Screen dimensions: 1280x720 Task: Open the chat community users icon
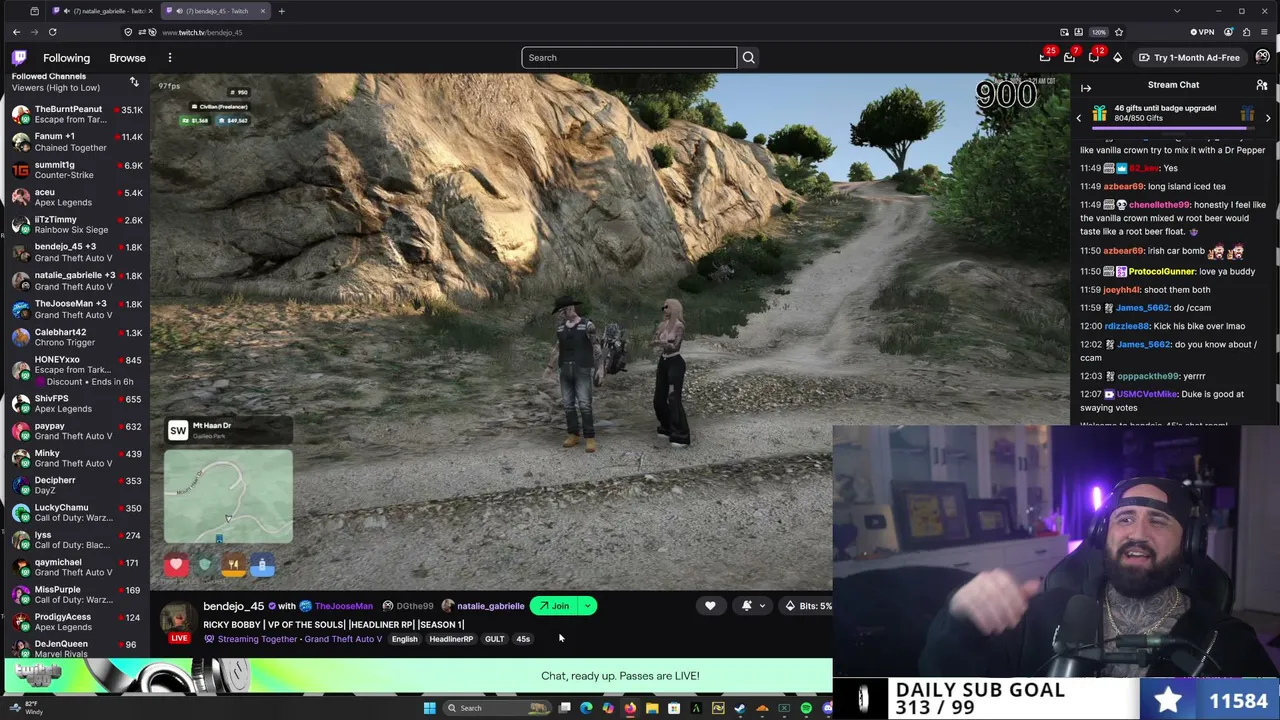1262,86
